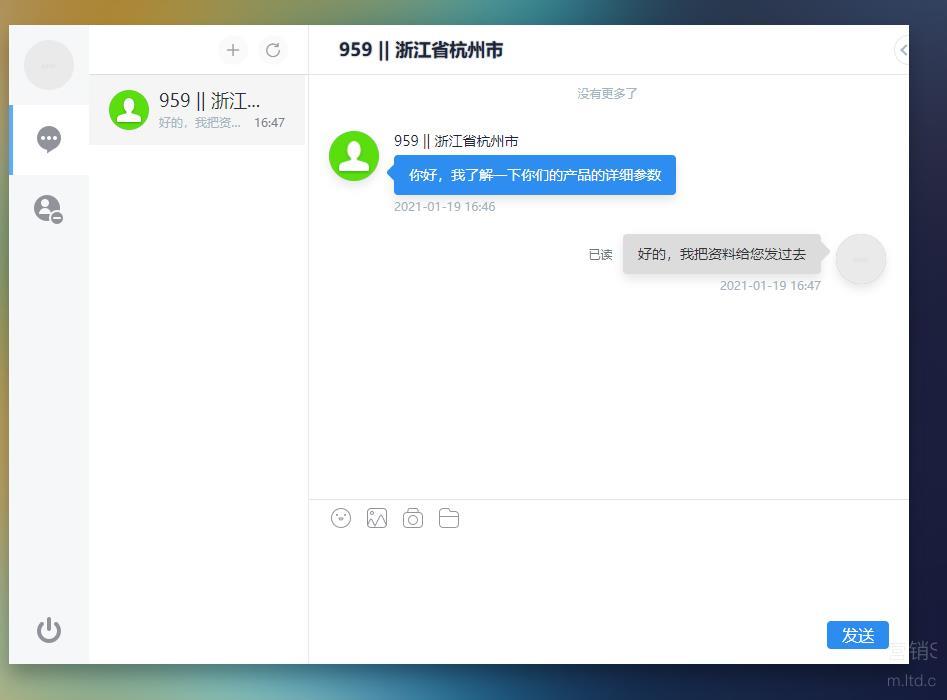Open the chat messages sidebar tab

tap(49, 139)
